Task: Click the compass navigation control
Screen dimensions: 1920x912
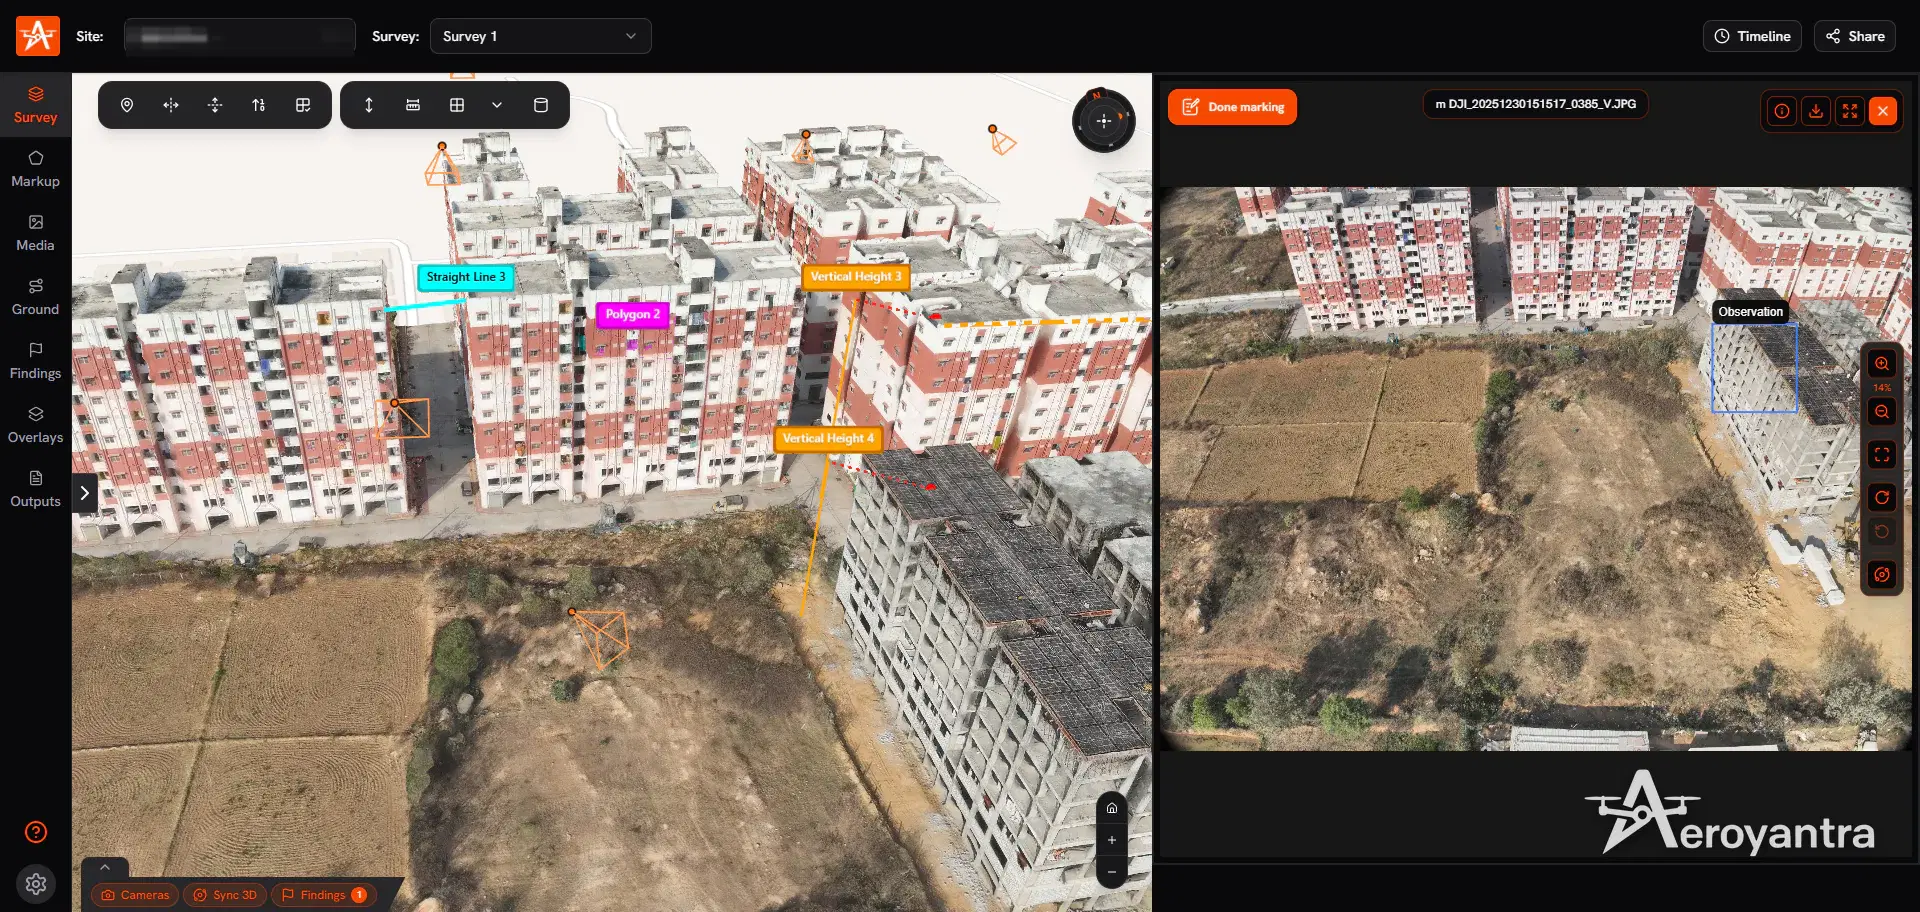Action: [x=1104, y=121]
